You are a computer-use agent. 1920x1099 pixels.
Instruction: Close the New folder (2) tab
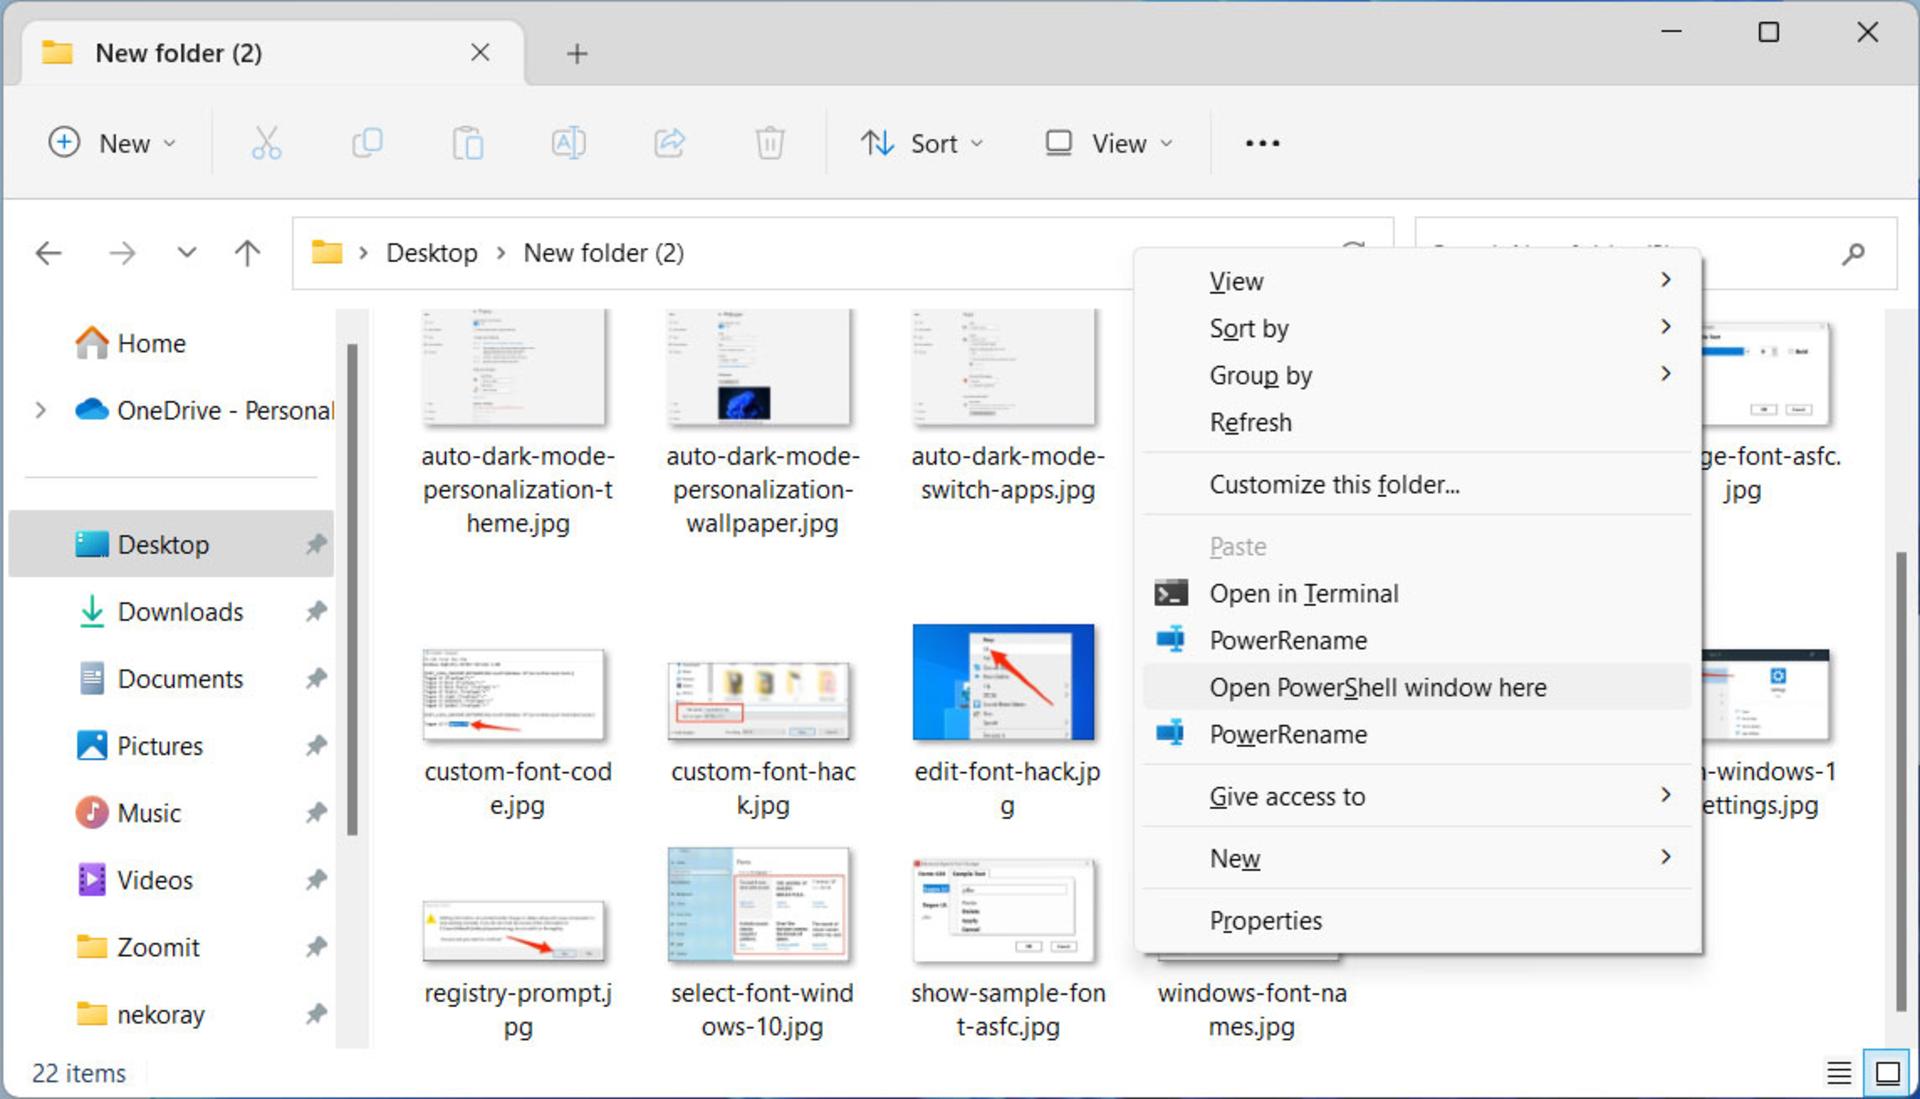[480, 52]
